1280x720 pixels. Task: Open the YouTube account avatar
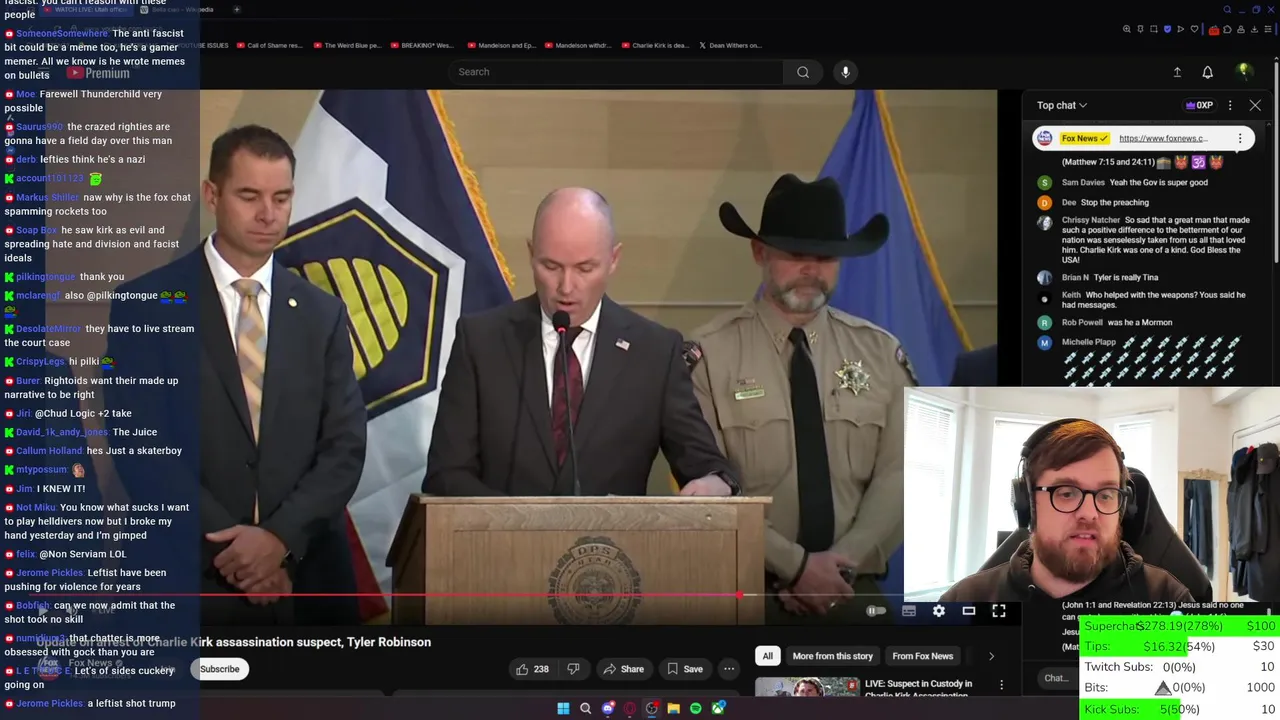[x=1243, y=71]
